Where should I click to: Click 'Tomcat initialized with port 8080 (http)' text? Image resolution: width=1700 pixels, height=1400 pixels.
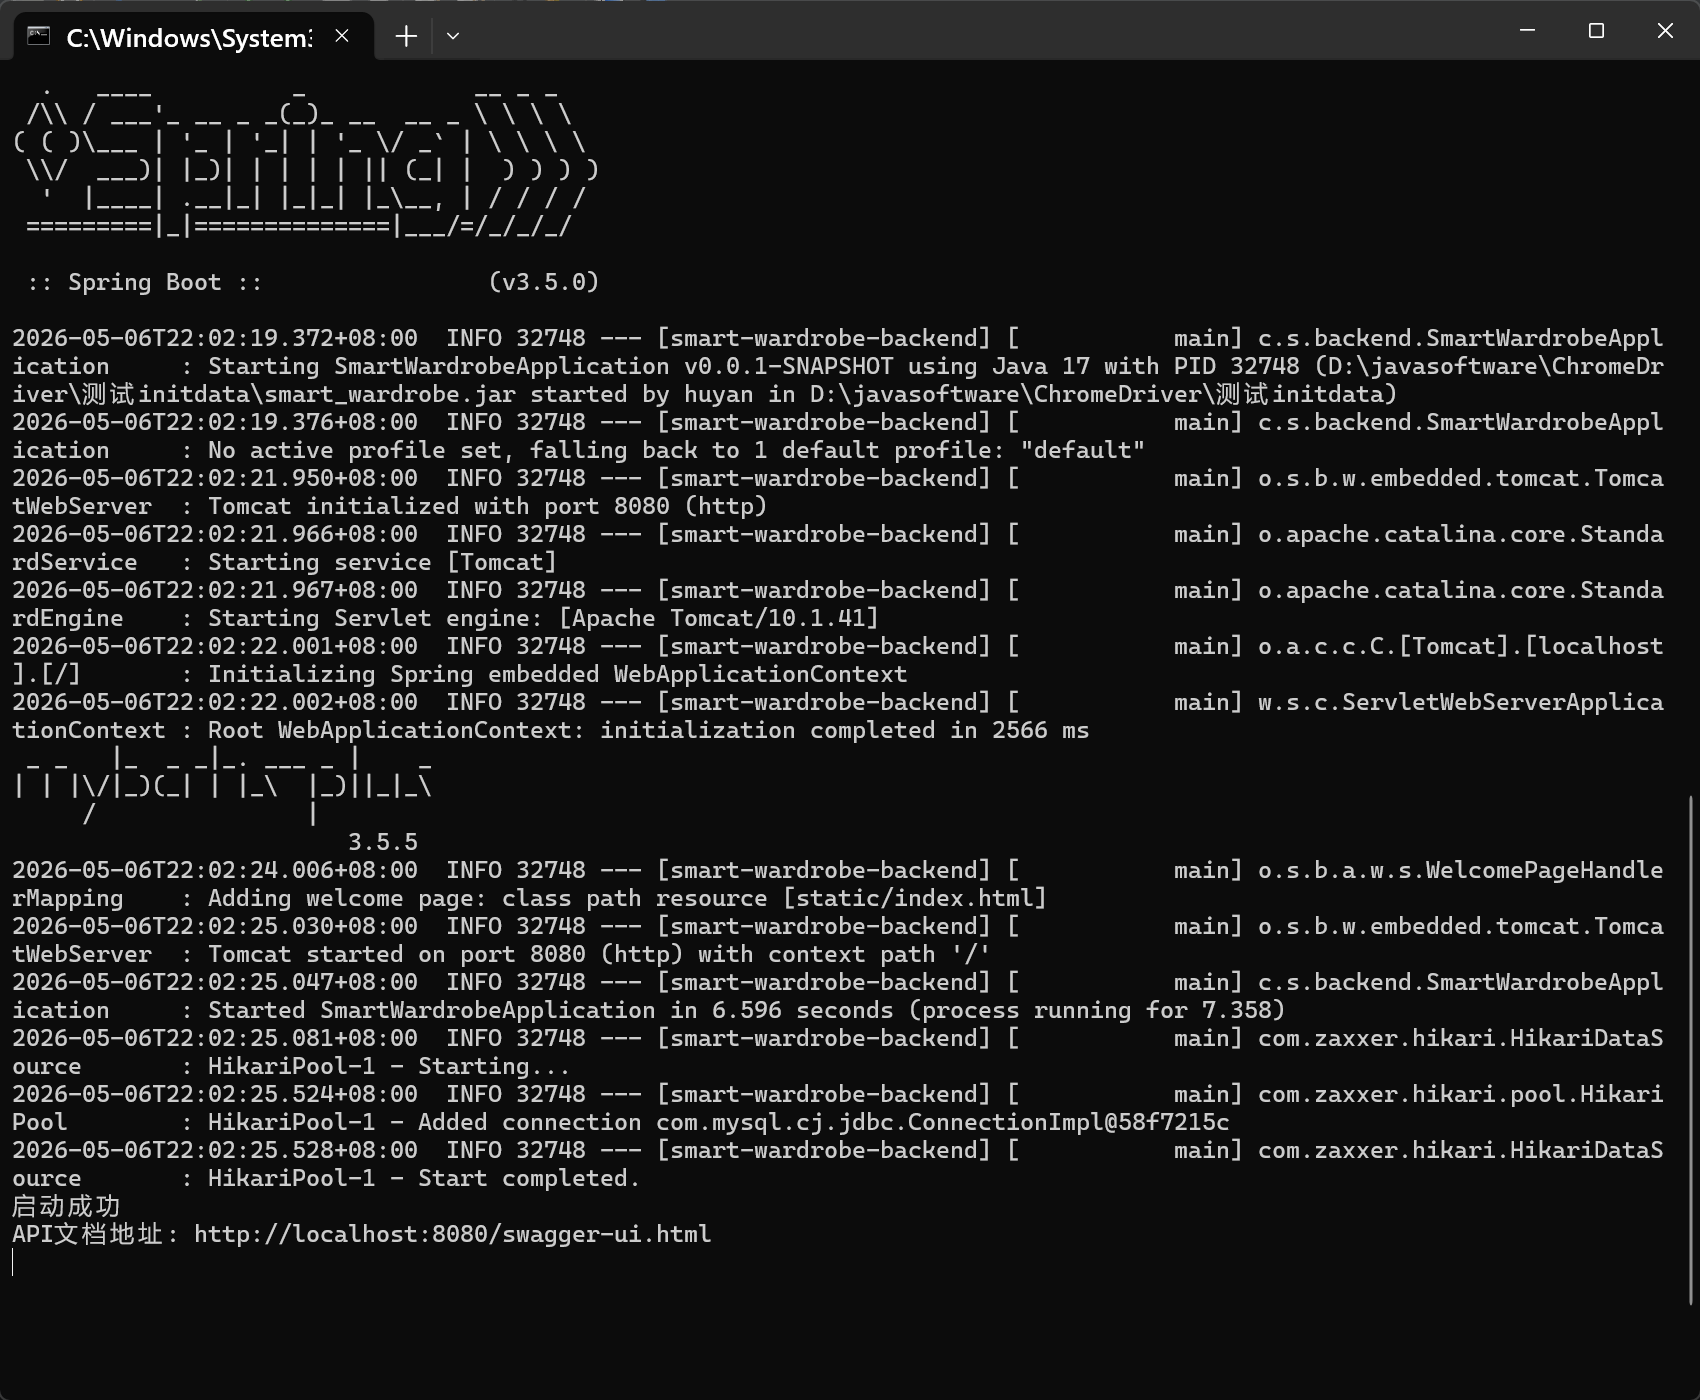[x=487, y=506]
